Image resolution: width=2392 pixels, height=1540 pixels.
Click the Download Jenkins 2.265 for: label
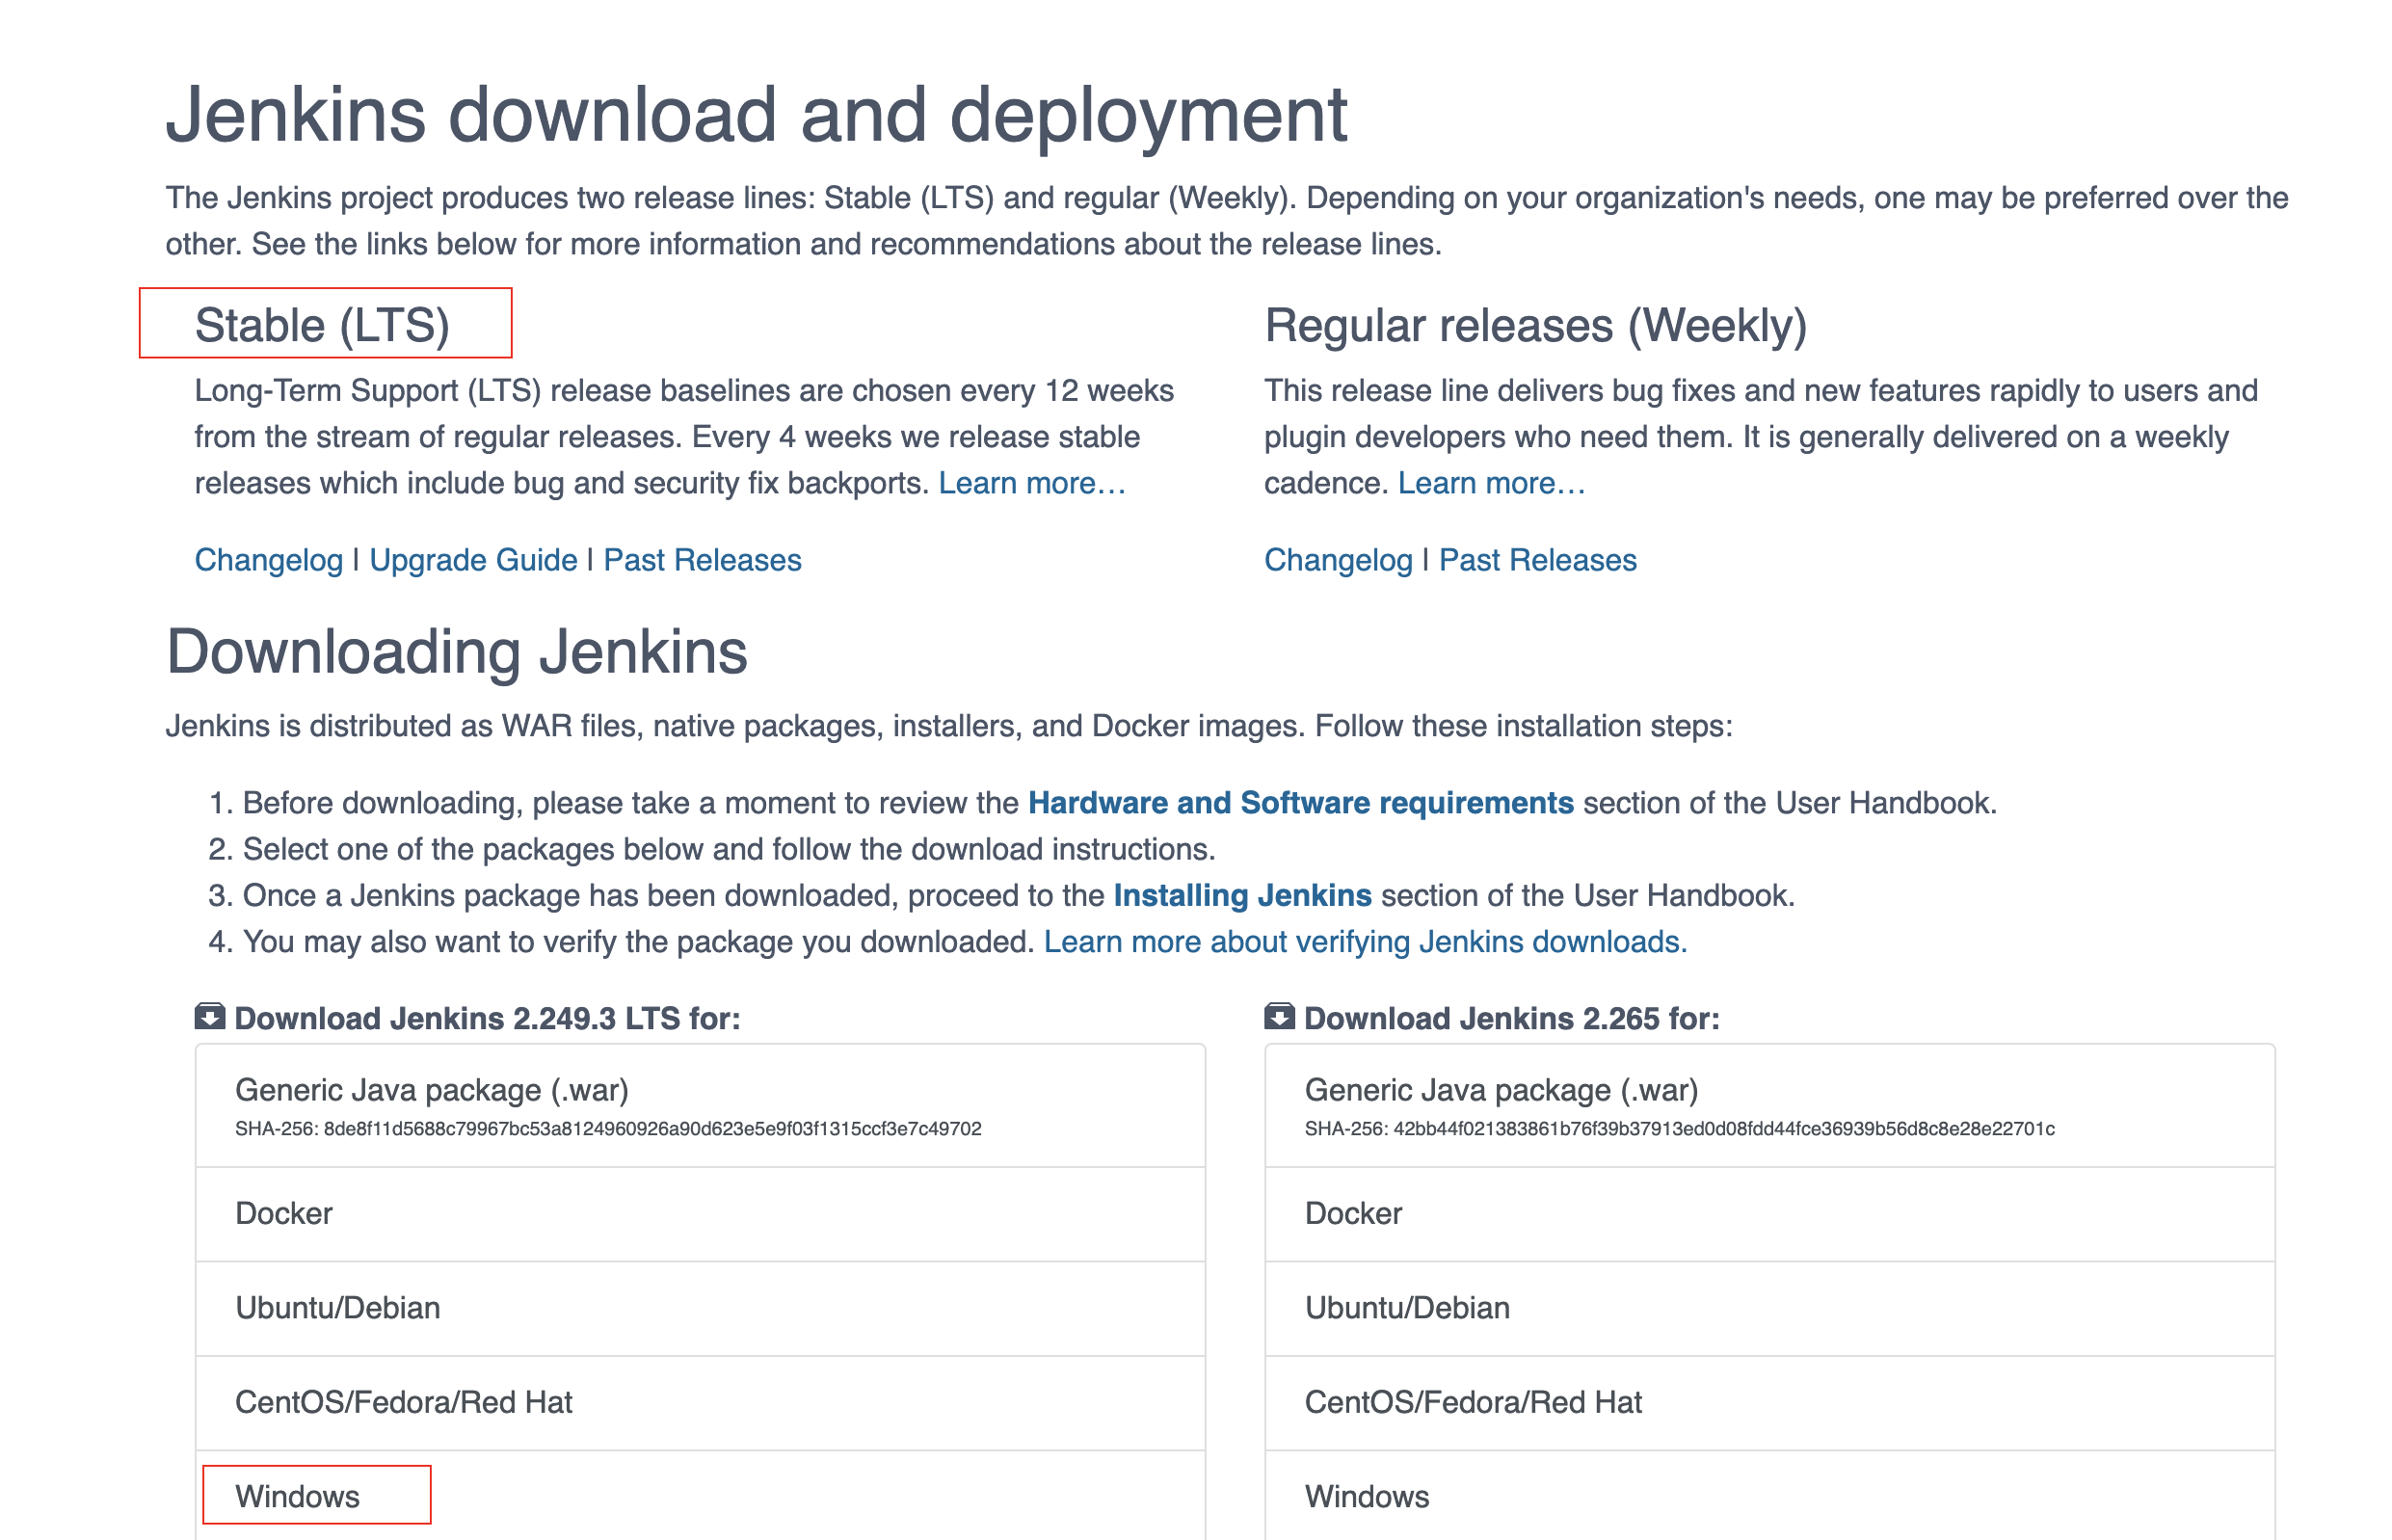tap(1512, 1018)
